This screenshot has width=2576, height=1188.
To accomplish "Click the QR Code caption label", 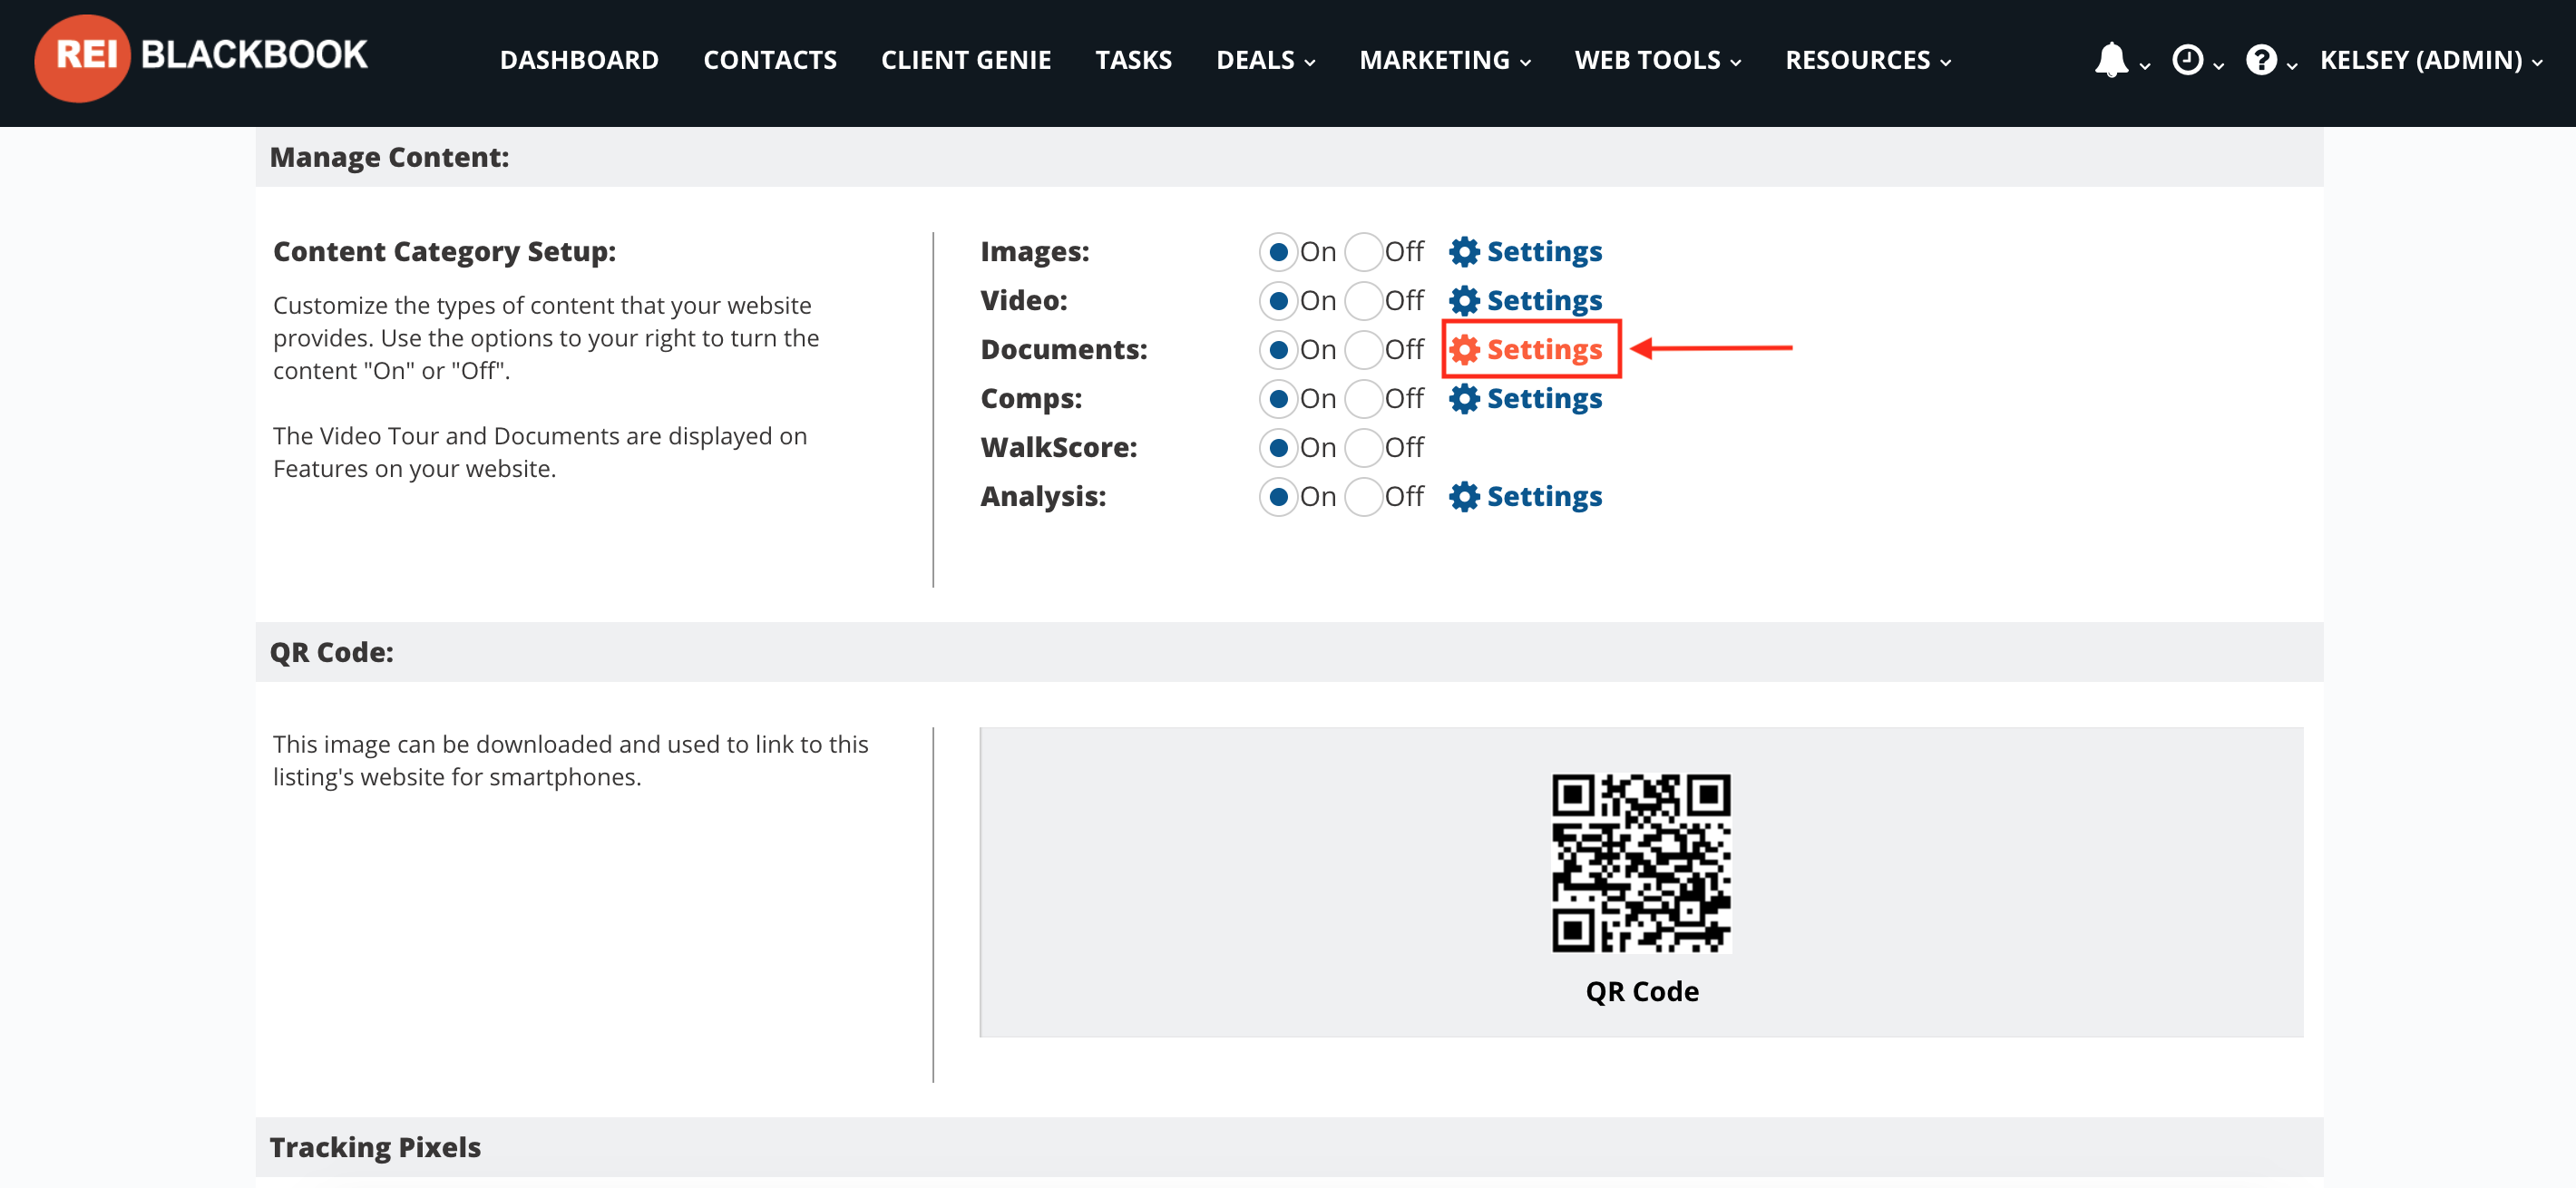I will click(x=1642, y=991).
